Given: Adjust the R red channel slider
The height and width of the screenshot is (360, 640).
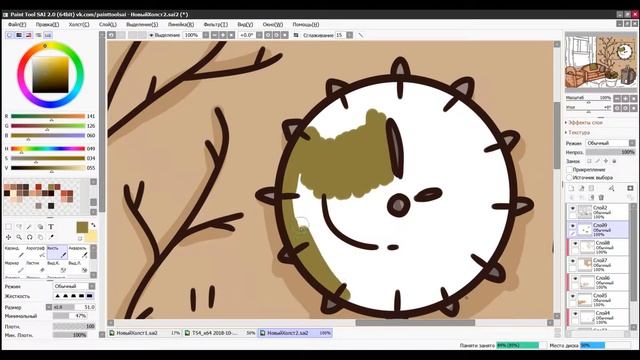Looking at the screenshot, I should coord(48,116).
